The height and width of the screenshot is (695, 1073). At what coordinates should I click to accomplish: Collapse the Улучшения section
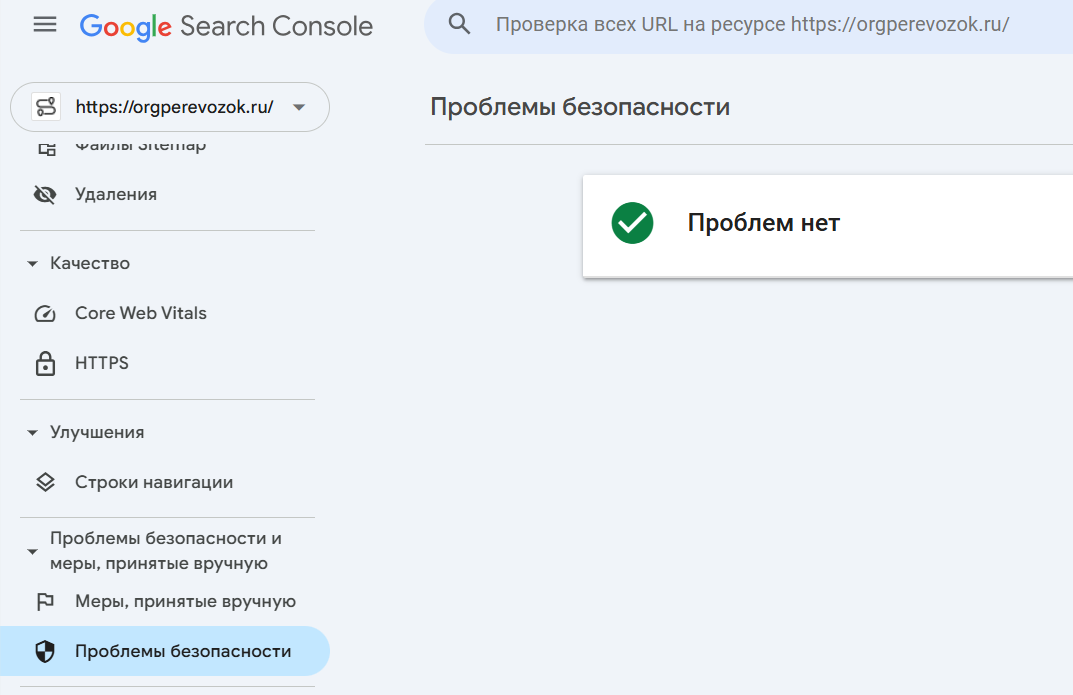[x=32, y=433]
